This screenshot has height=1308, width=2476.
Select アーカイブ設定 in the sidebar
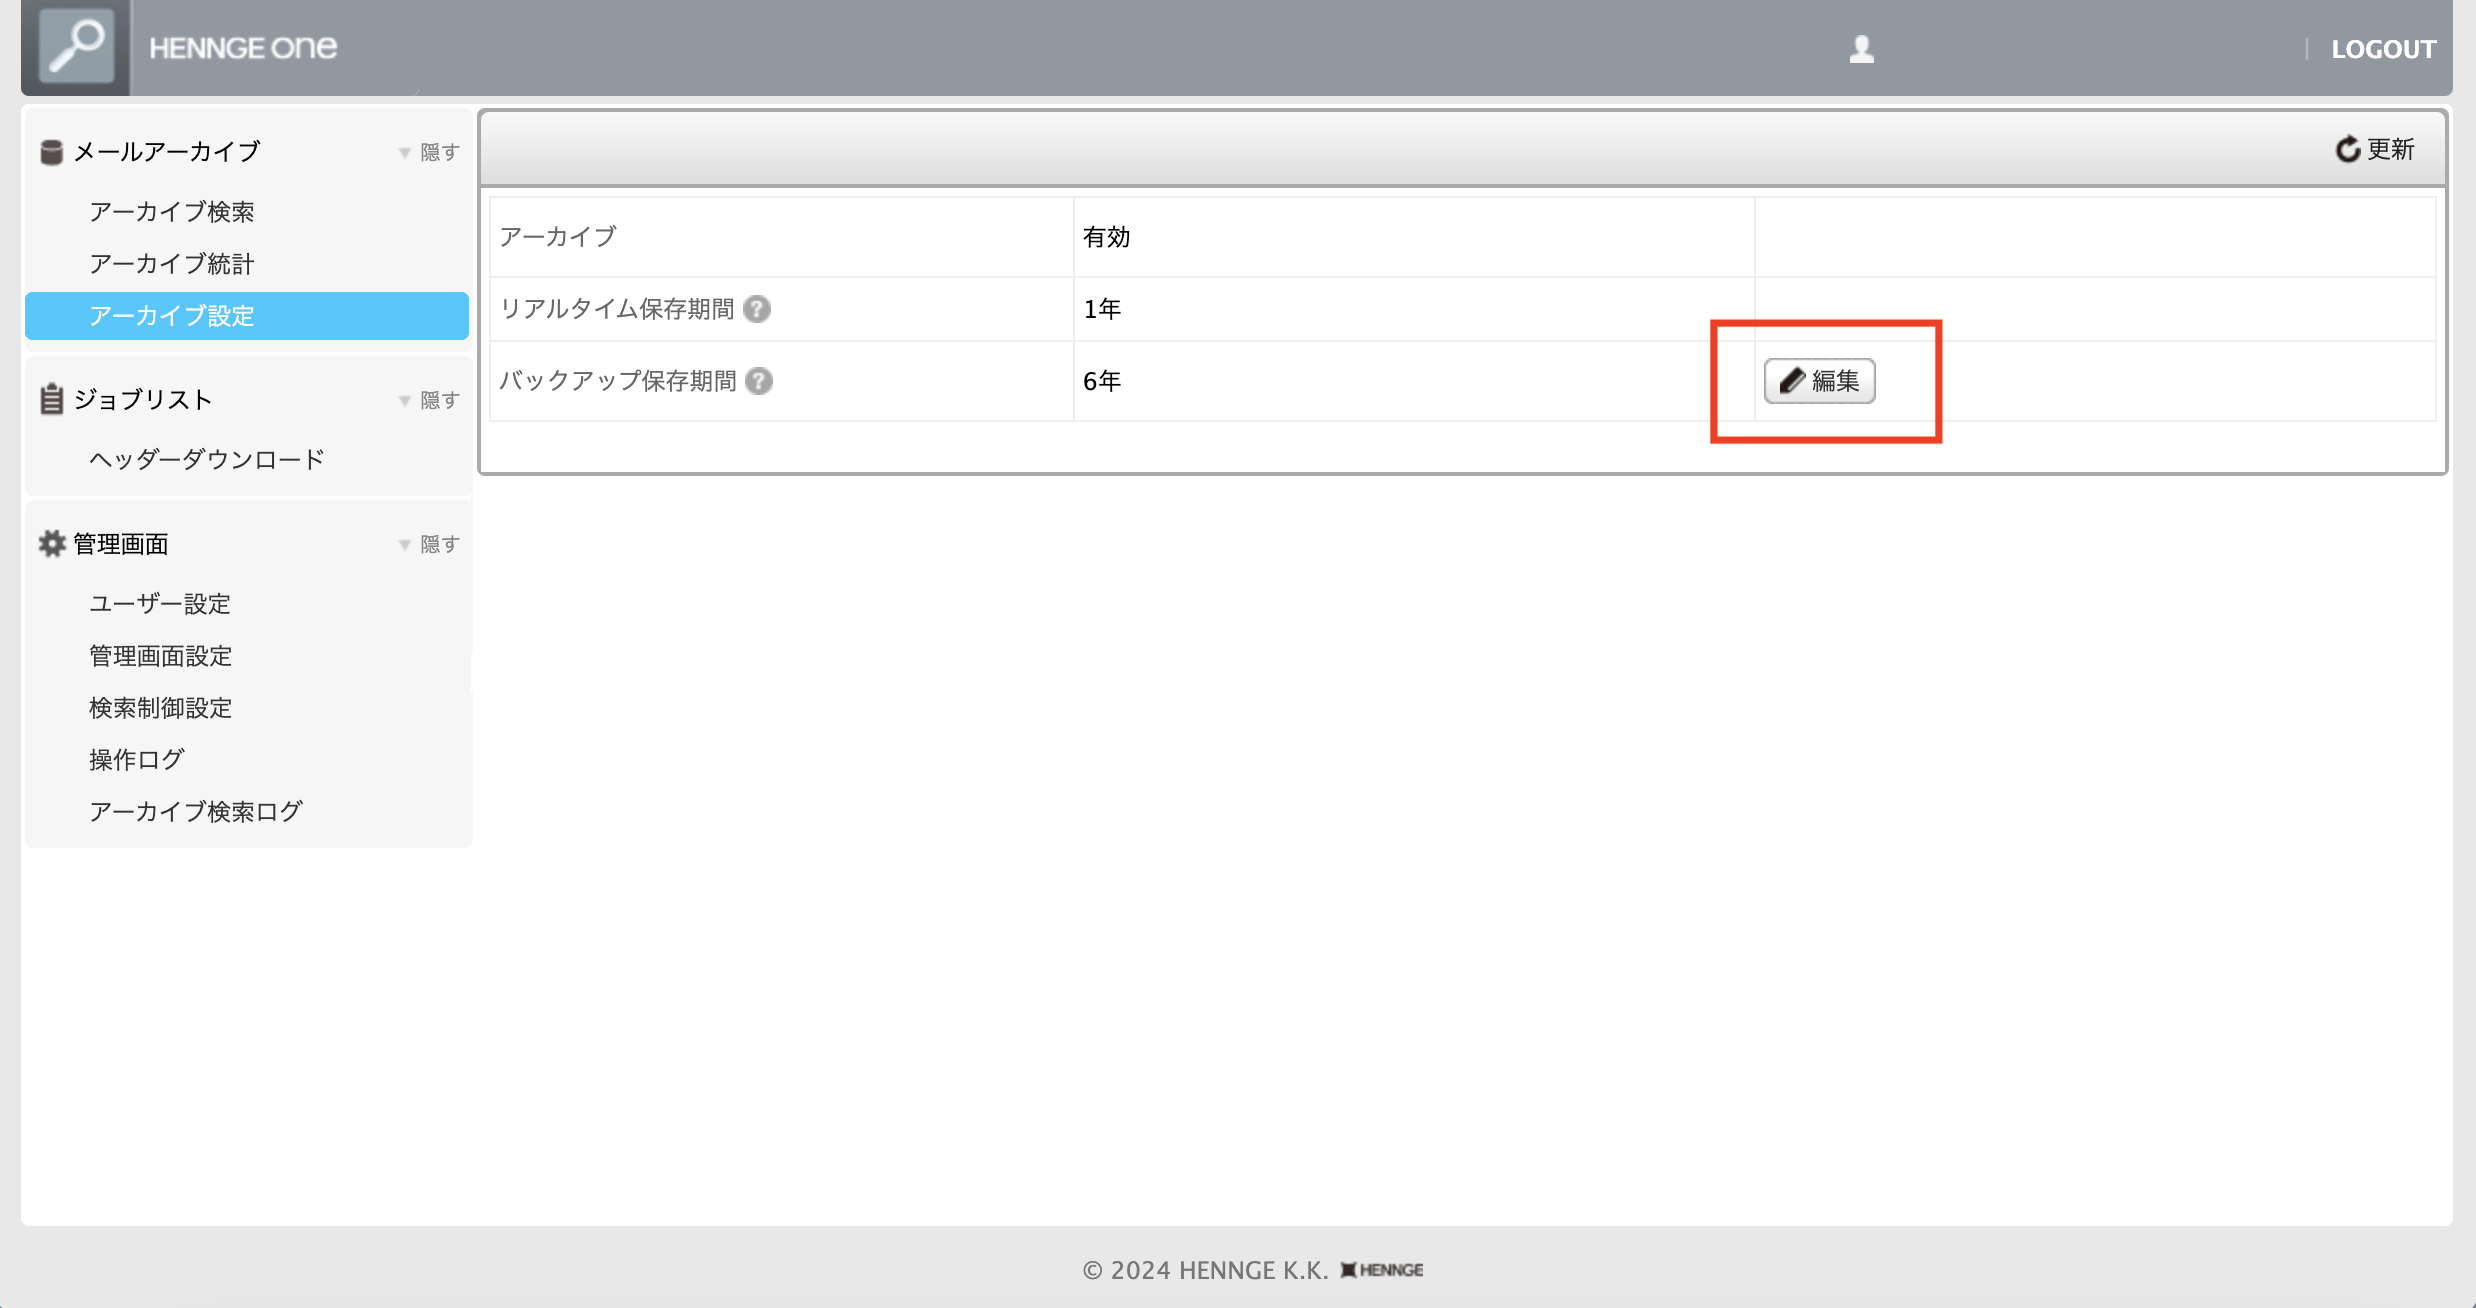247,316
